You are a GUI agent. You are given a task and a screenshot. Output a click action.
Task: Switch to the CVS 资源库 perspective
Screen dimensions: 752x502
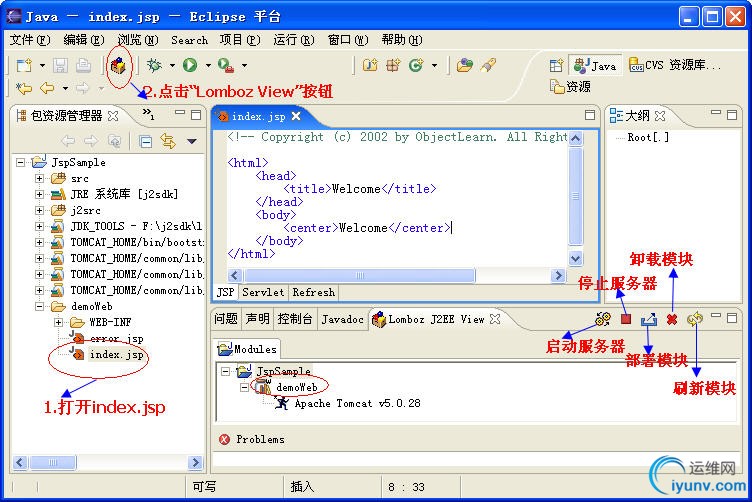[x=675, y=65]
